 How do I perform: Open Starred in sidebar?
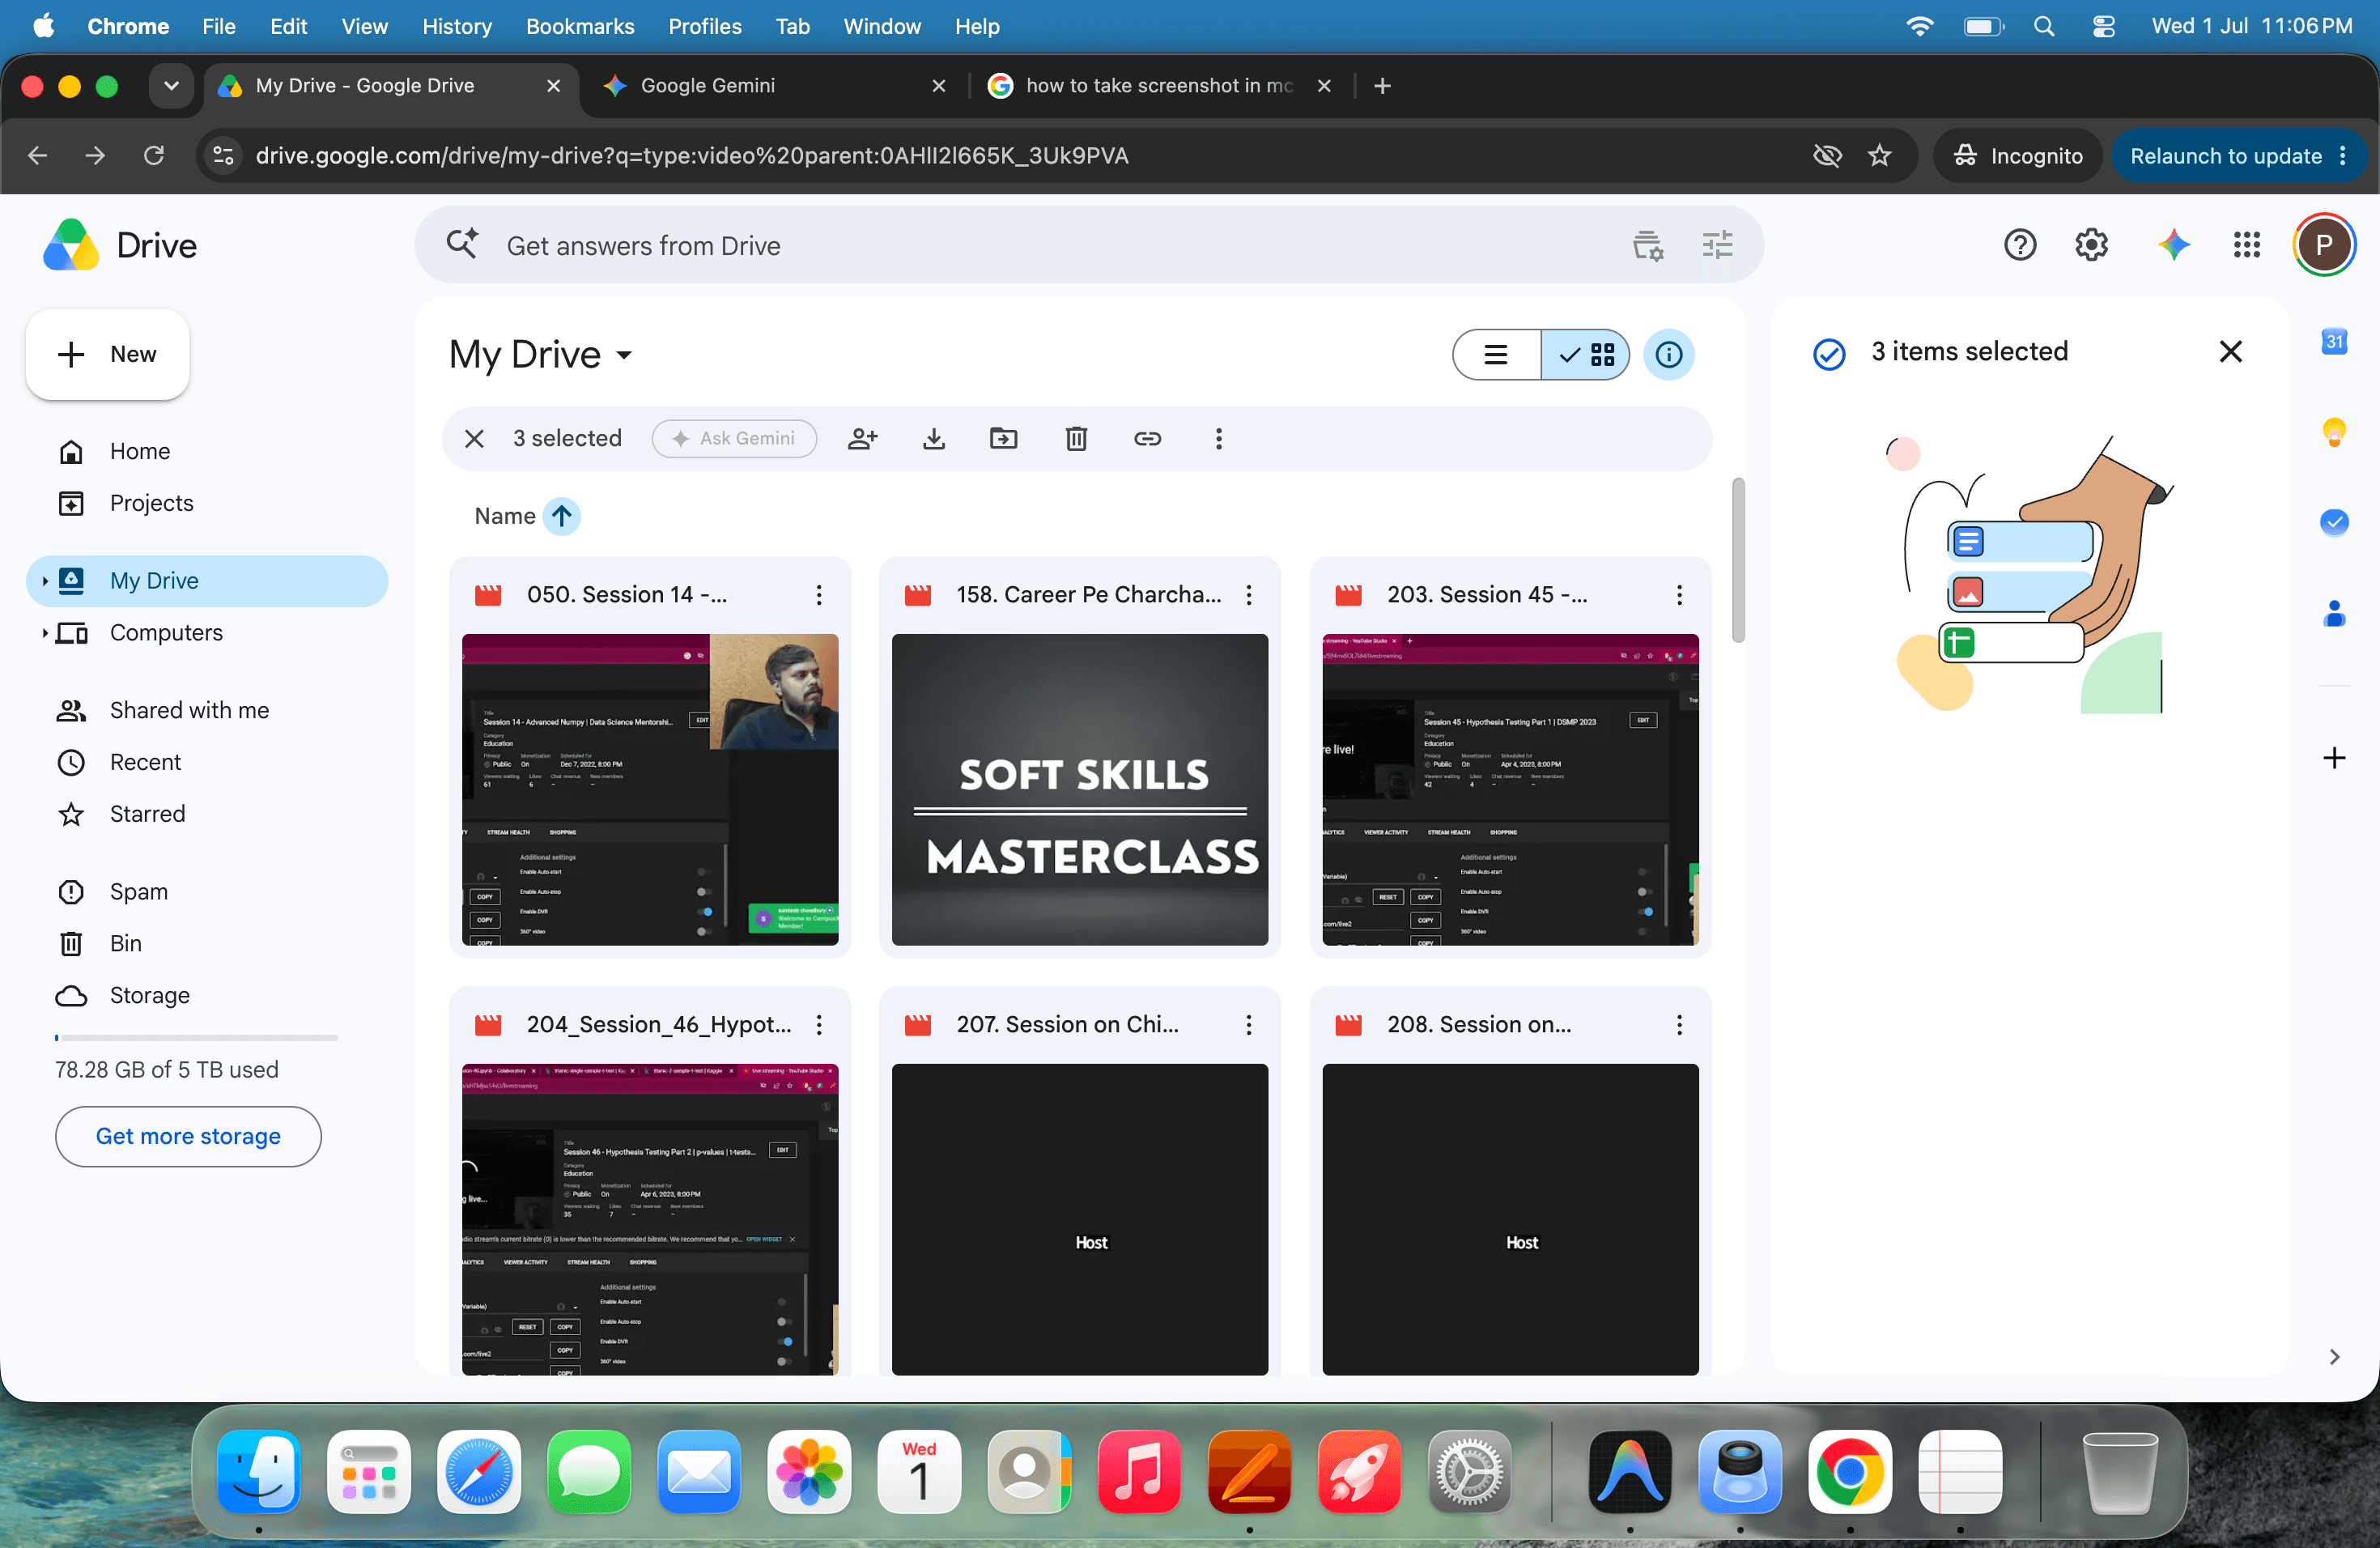207,815
